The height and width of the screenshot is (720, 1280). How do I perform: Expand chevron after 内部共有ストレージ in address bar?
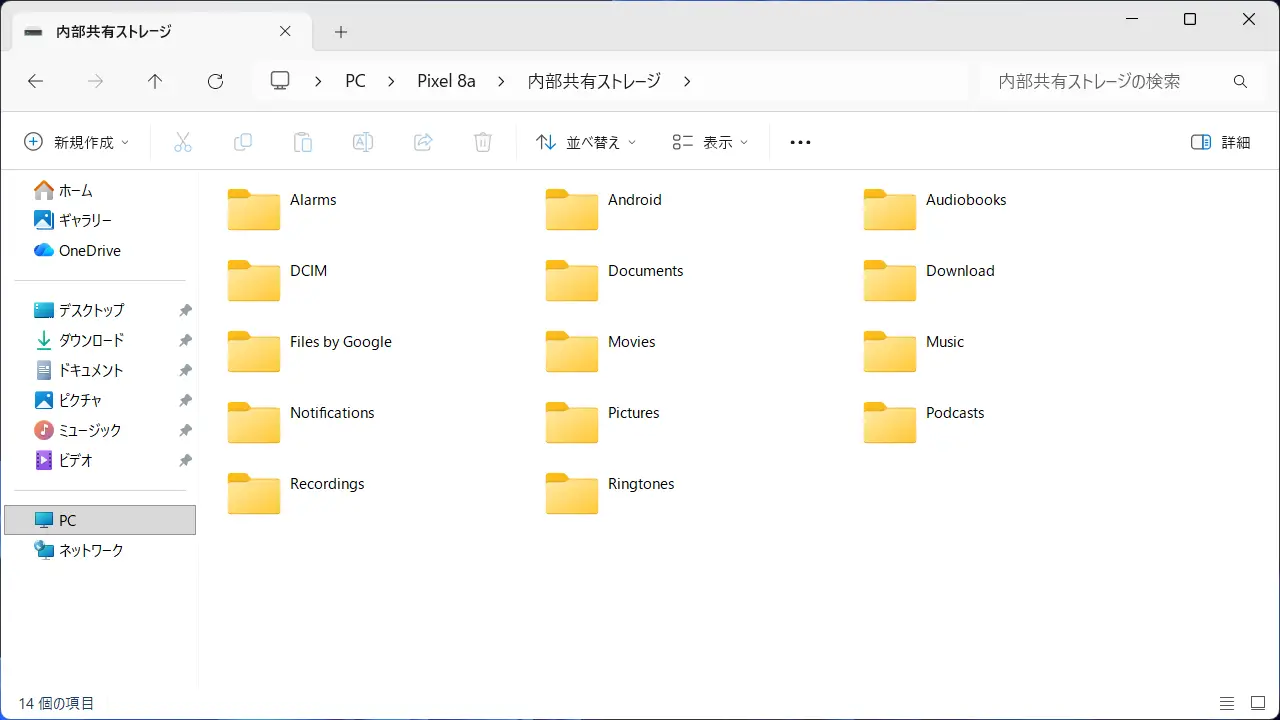coord(687,82)
